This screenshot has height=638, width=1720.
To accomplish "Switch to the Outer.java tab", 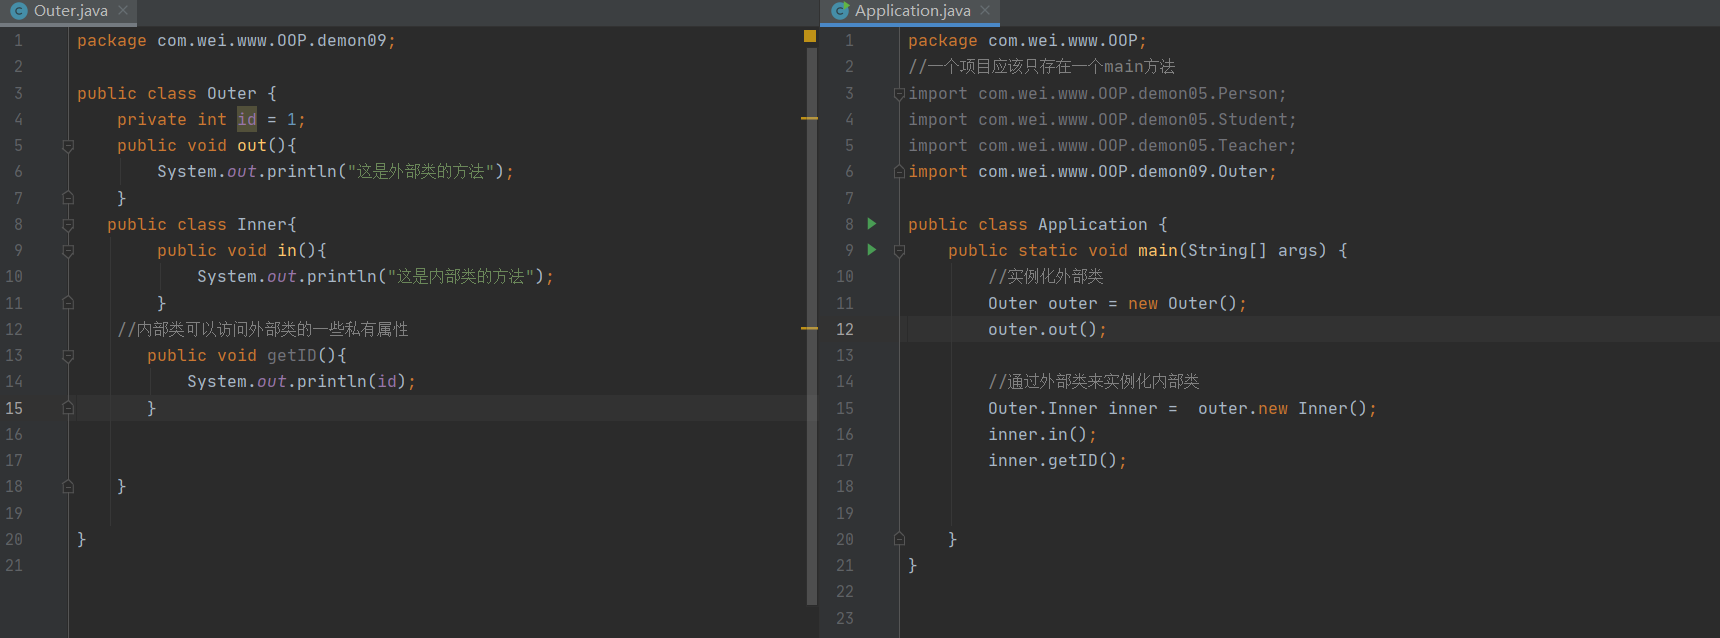I will 69,11.
